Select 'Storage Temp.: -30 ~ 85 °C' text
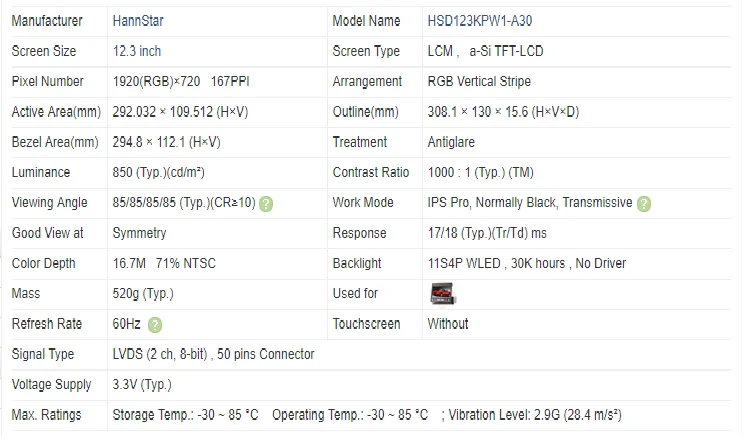 point(185,415)
